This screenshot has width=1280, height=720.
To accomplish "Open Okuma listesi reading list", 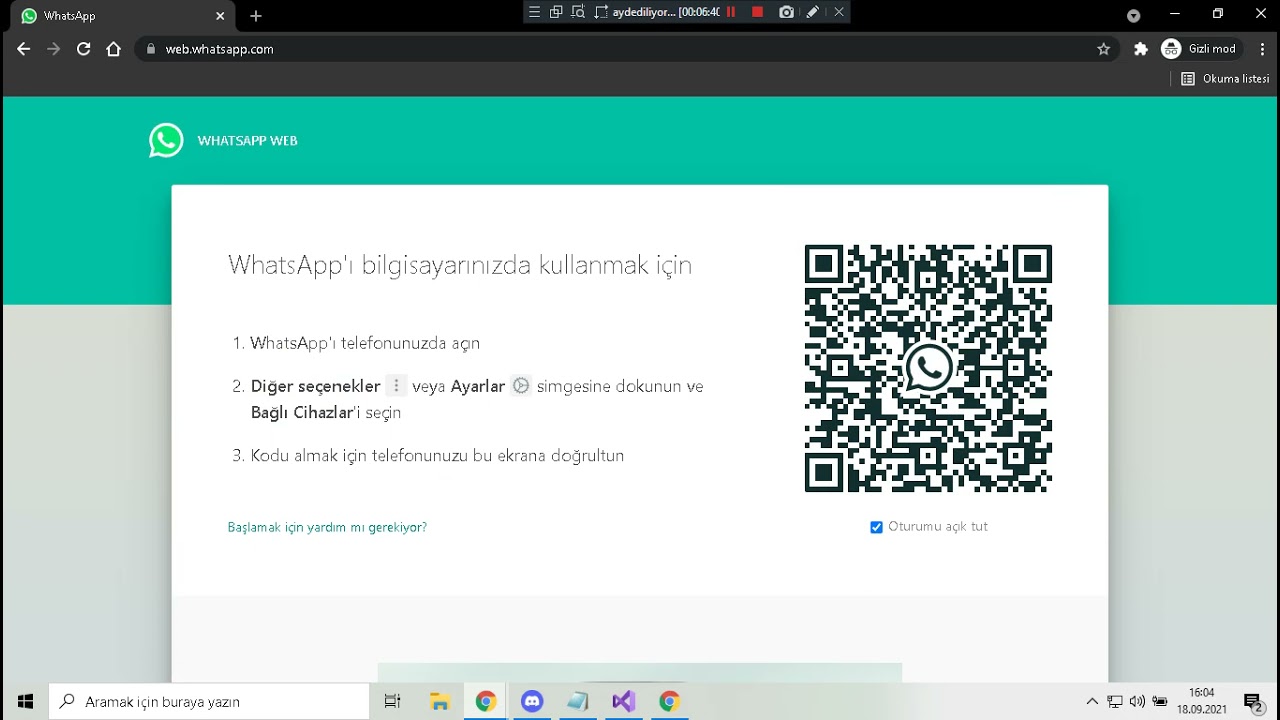I will [1225, 79].
